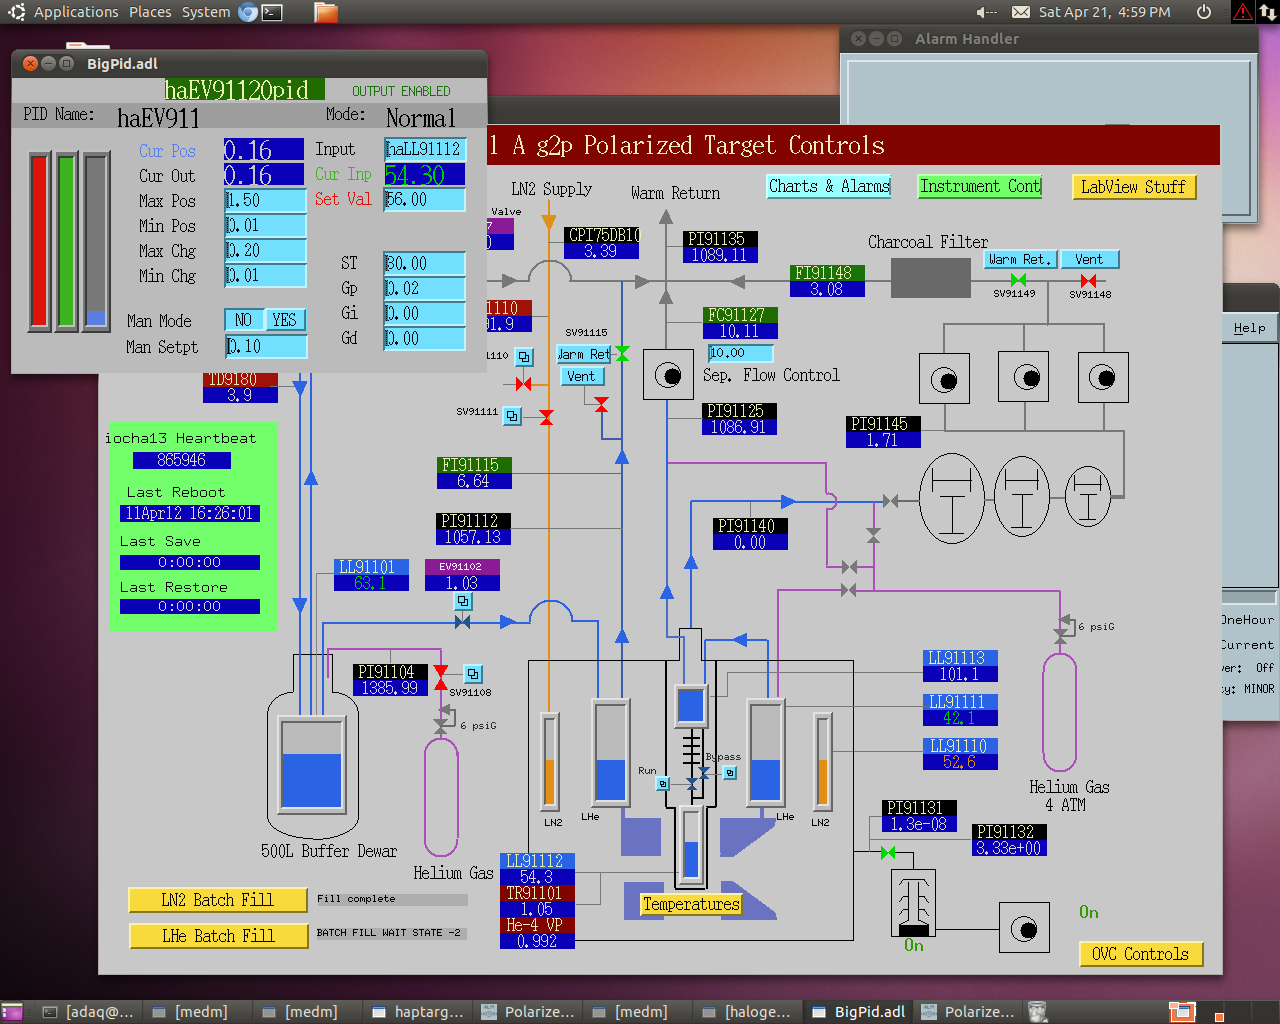Switch to adaq terminal in taskbar
The width and height of the screenshot is (1280, 1024).
pos(87,1012)
